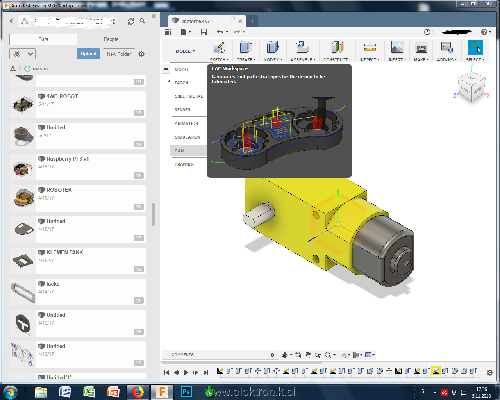This screenshot has height=400, width=500.
Task: Close the open document tab
Action: [x=240, y=21]
